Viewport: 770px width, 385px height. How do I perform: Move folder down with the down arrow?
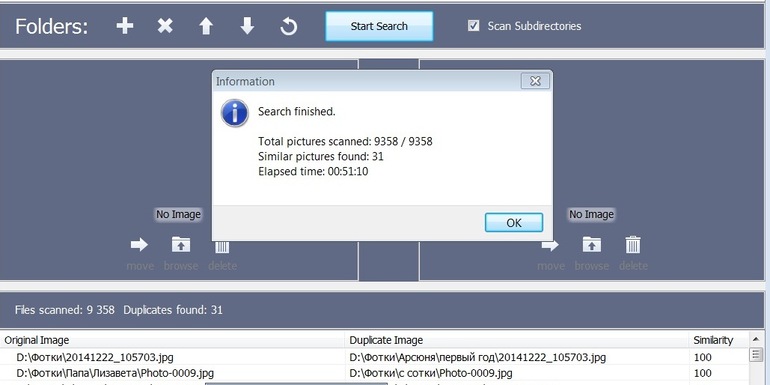click(247, 26)
